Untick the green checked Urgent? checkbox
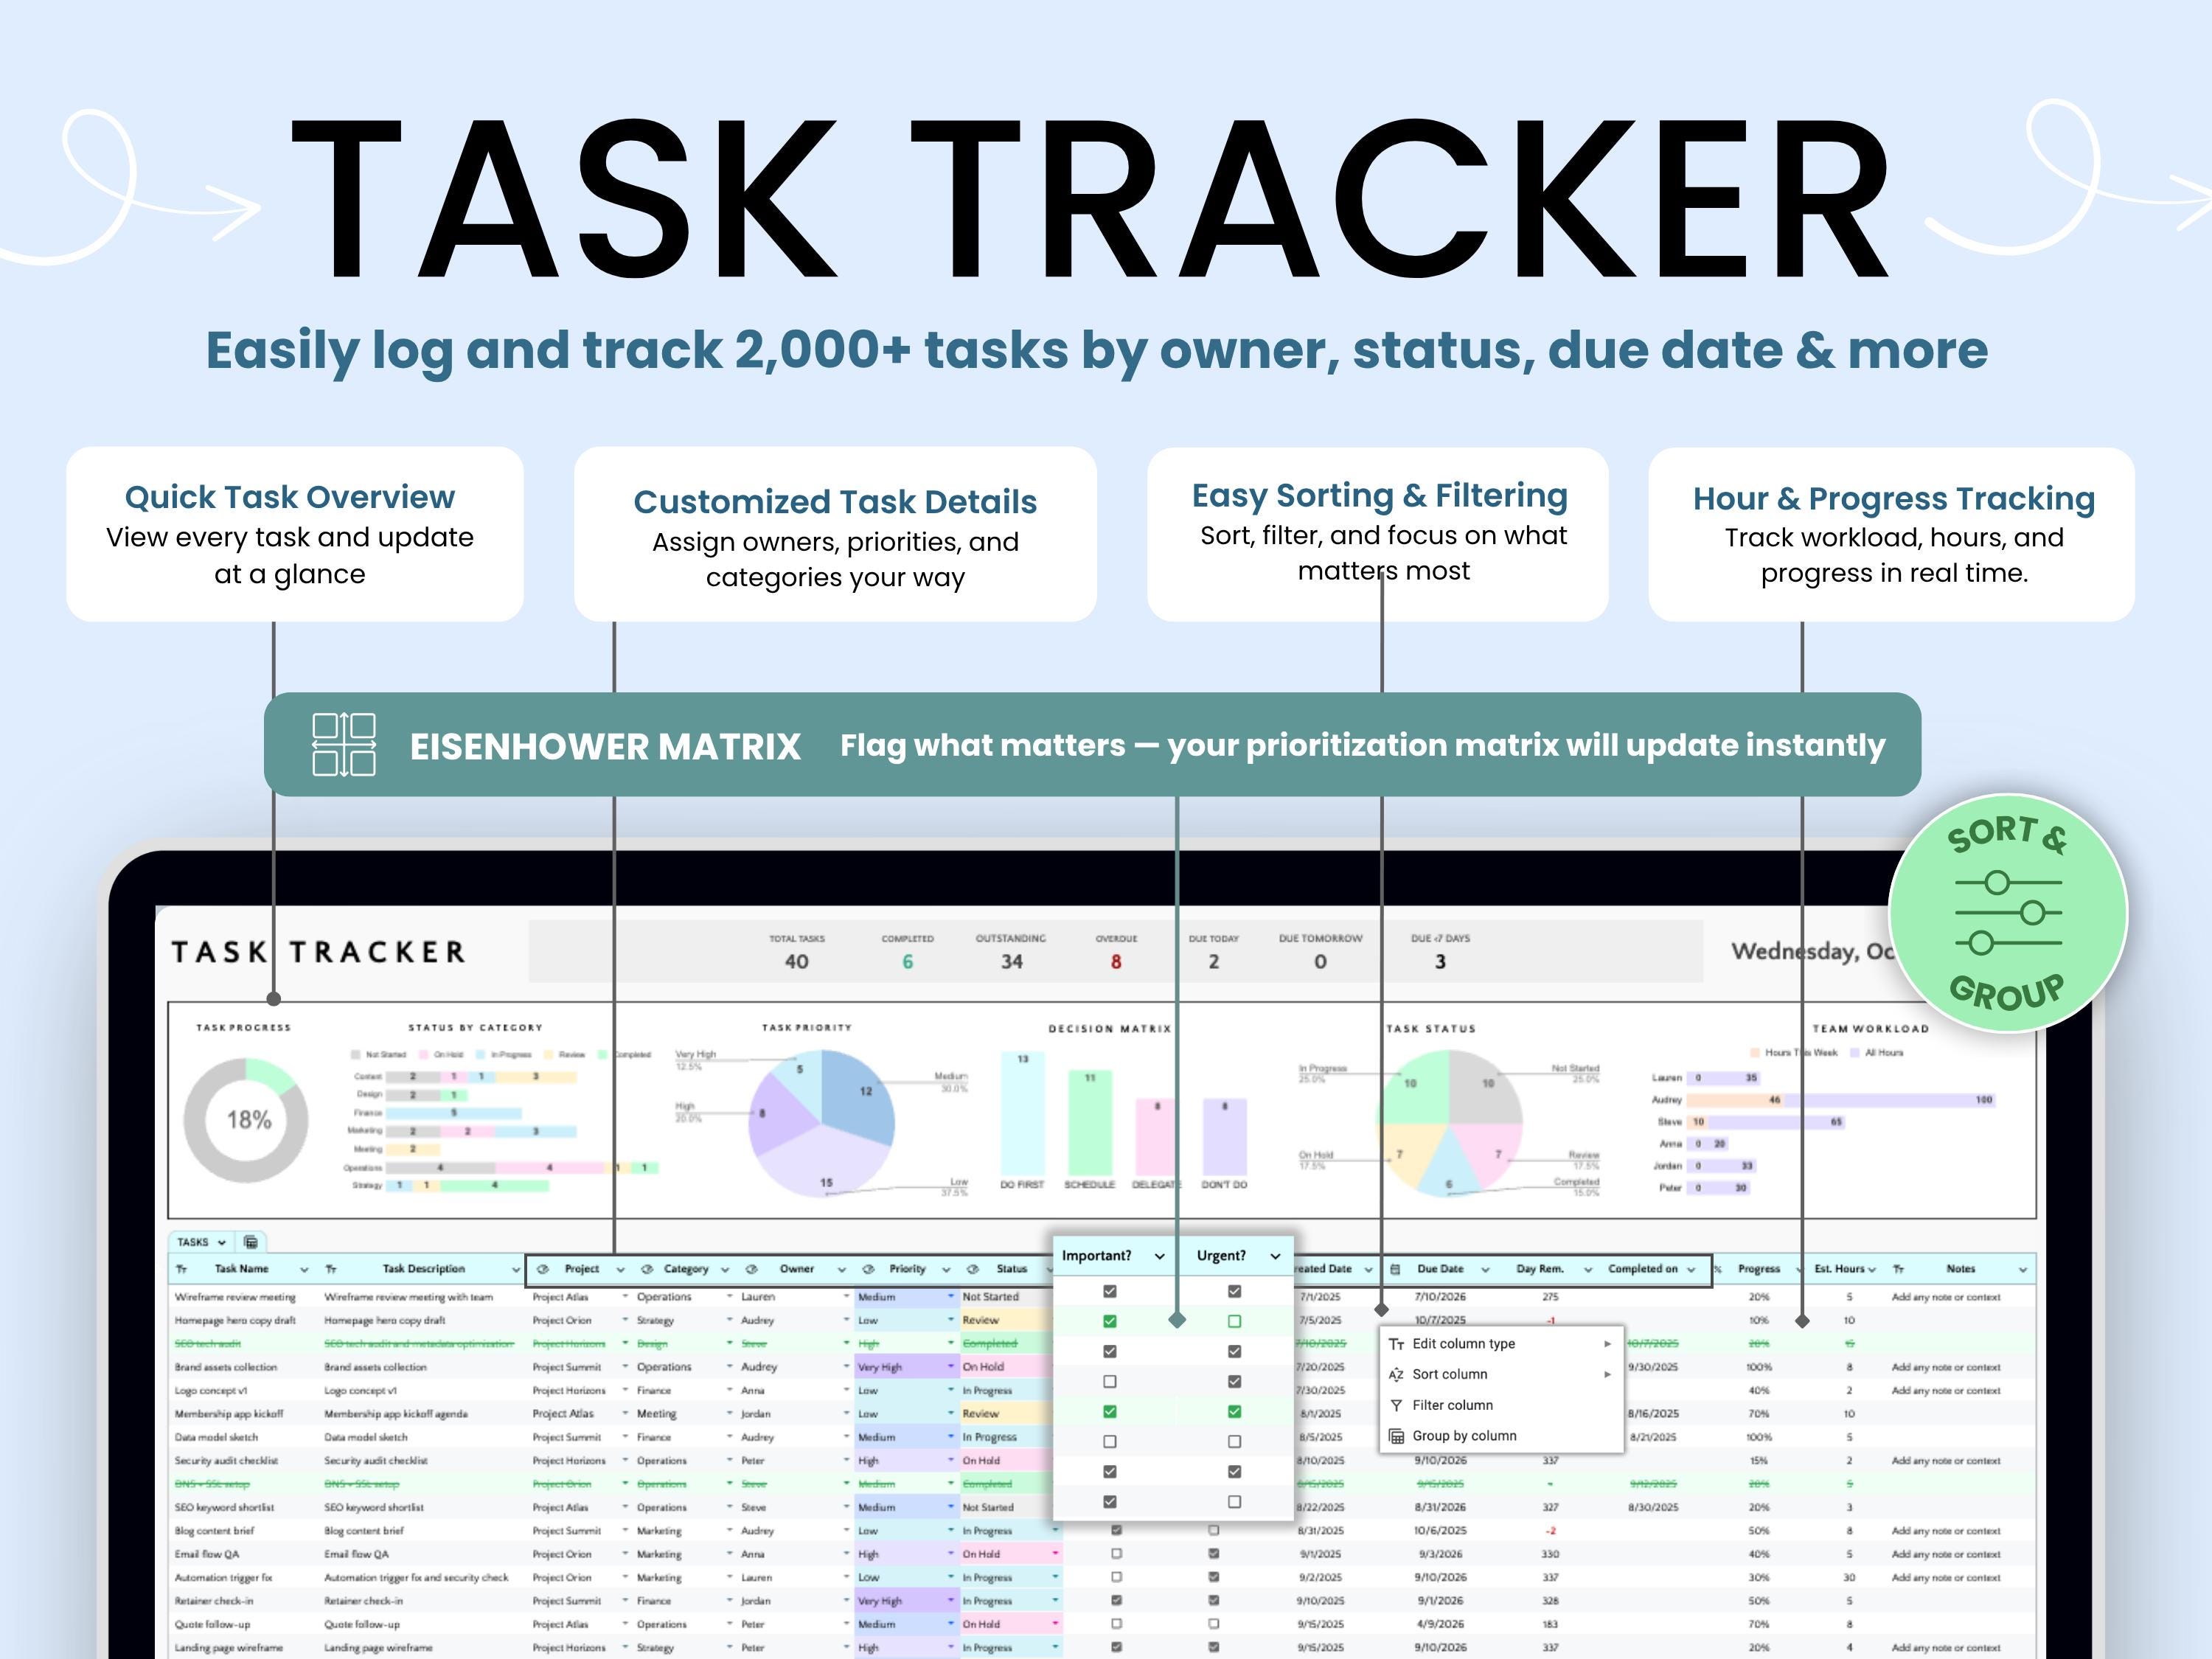The width and height of the screenshot is (2212, 1659). [1234, 1411]
